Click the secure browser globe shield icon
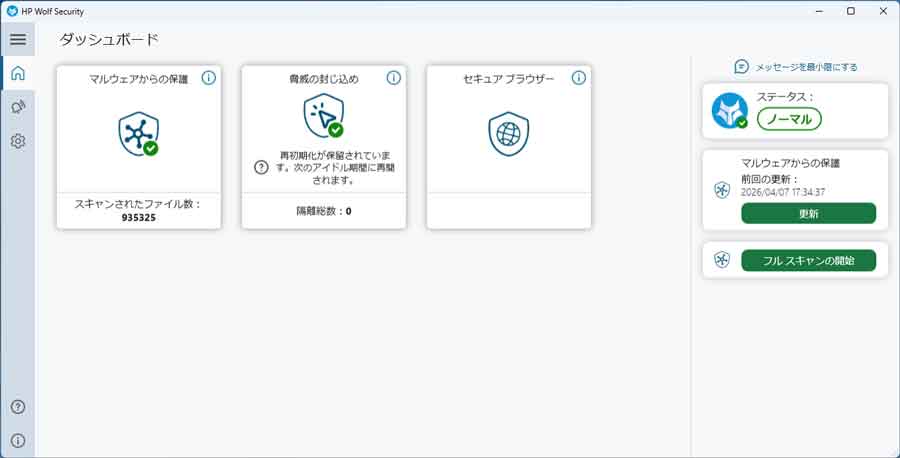This screenshot has width=900, height=458. pos(508,133)
